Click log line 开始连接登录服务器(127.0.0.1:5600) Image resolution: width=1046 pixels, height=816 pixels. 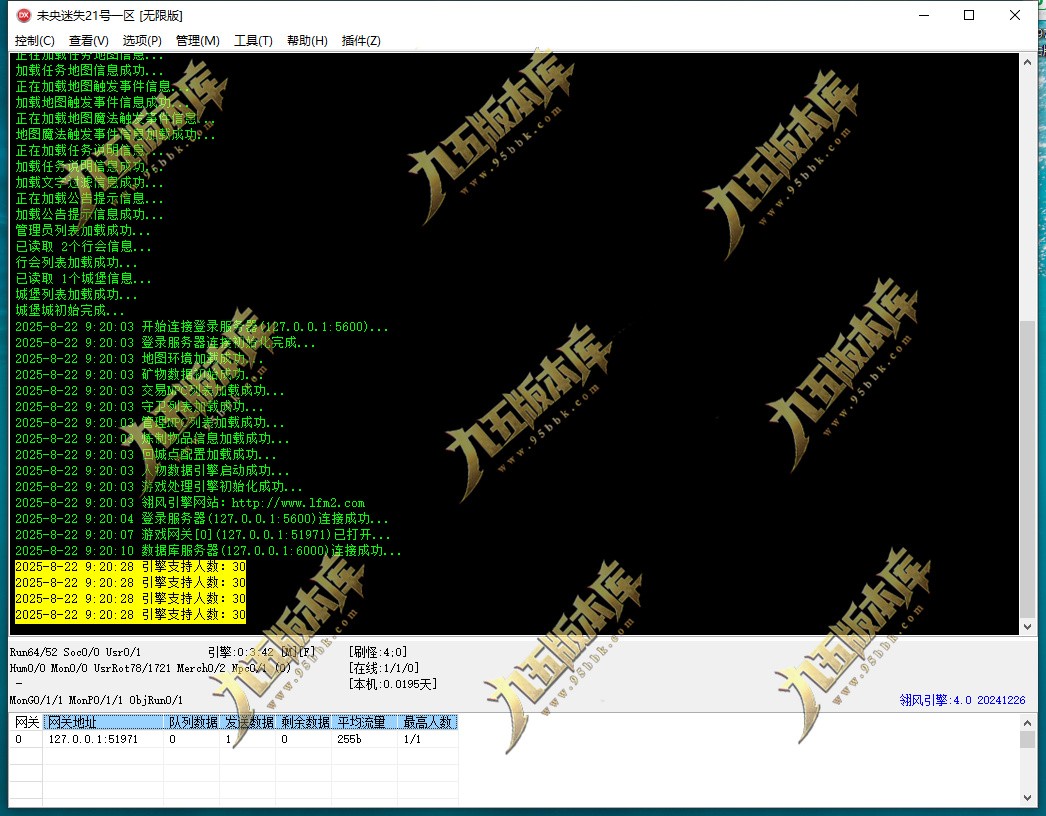pyautogui.click(x=201, y=326)
